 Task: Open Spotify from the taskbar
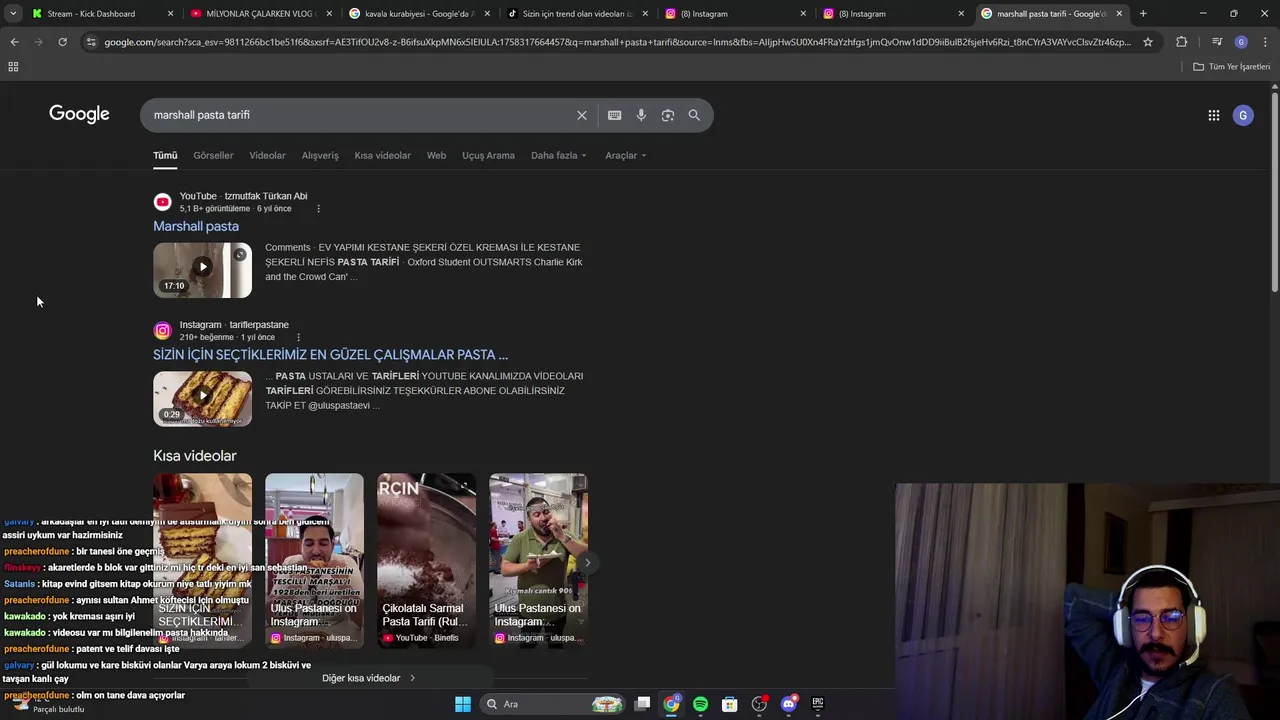tap(700, 704)
